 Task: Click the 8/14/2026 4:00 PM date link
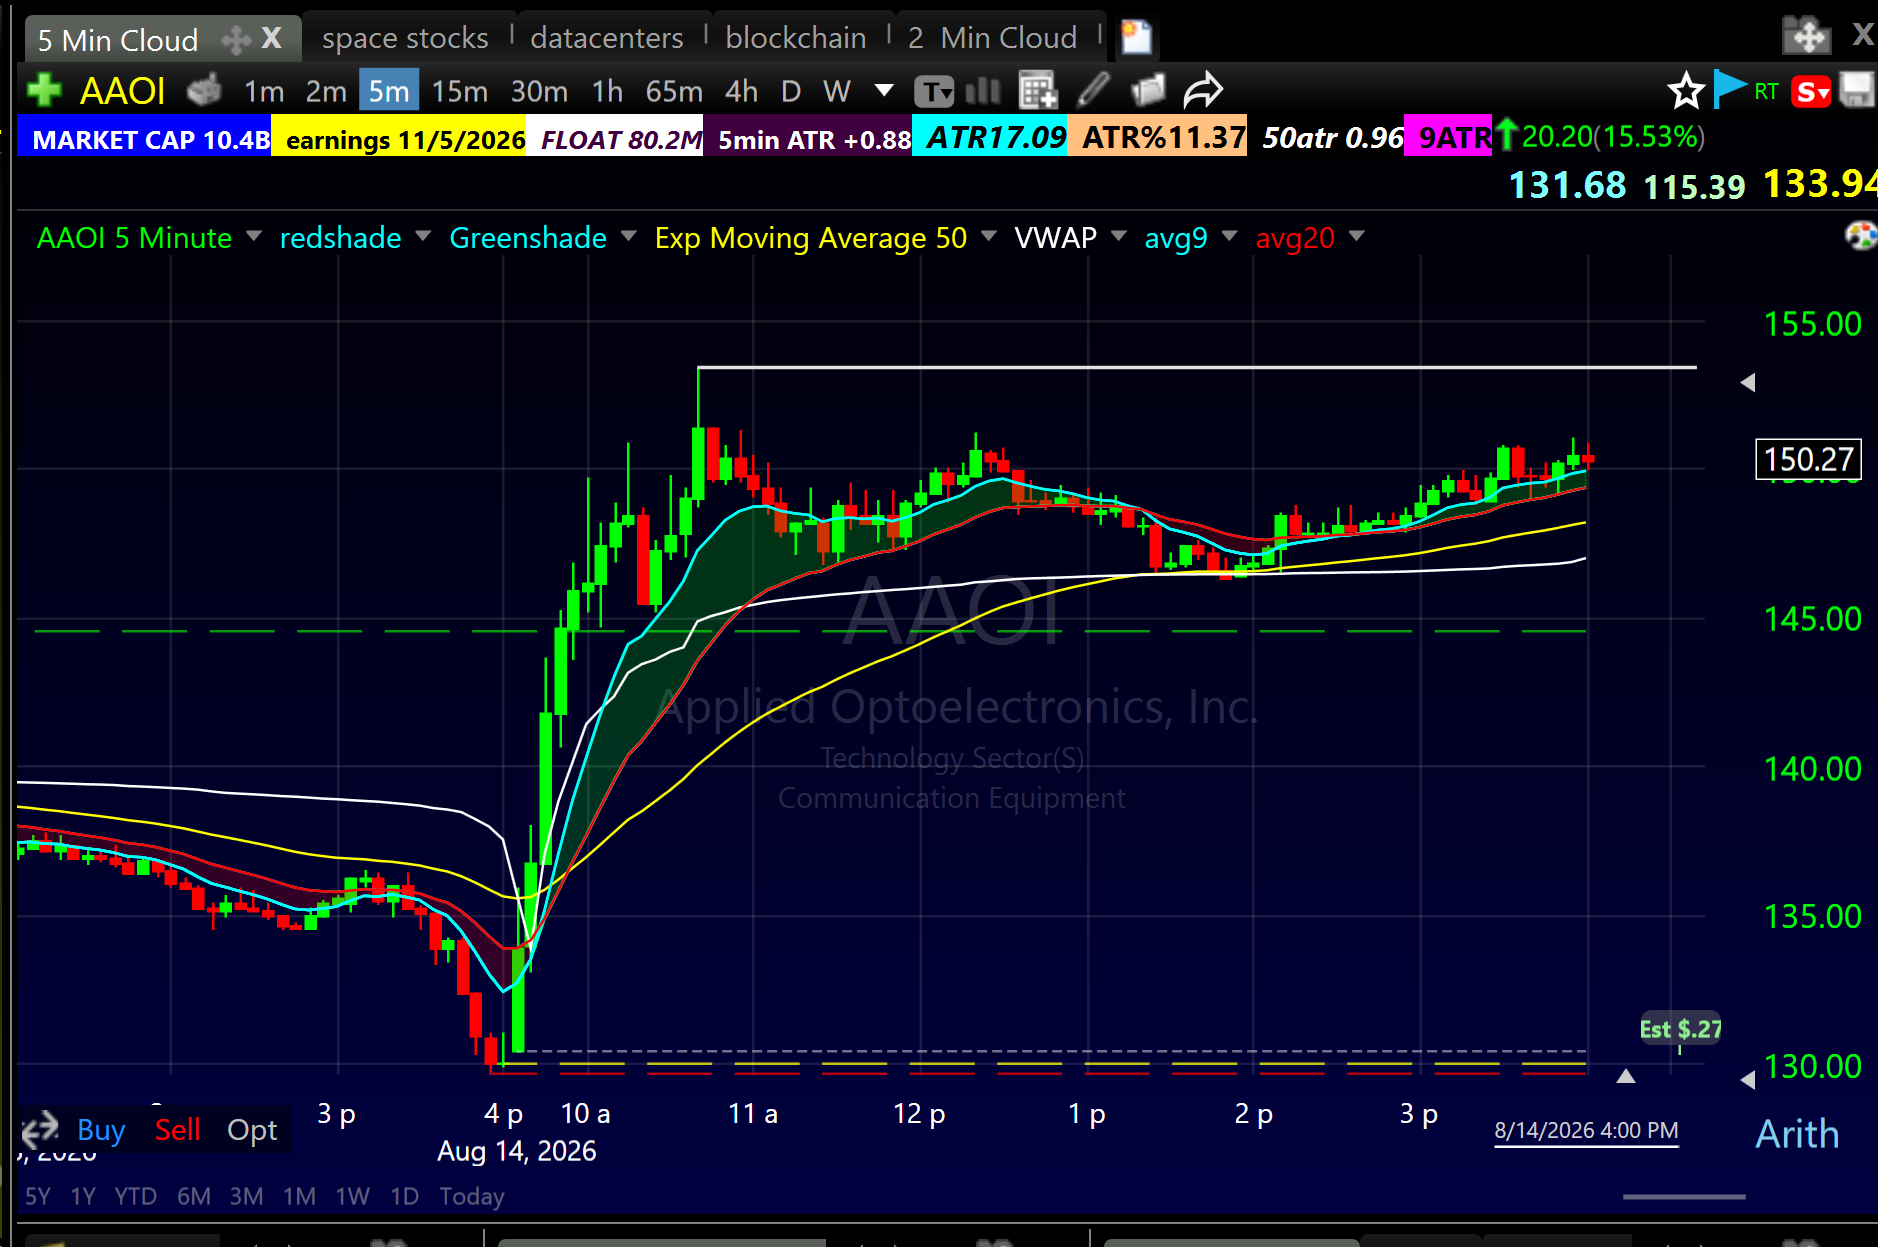[1586, 1131]
